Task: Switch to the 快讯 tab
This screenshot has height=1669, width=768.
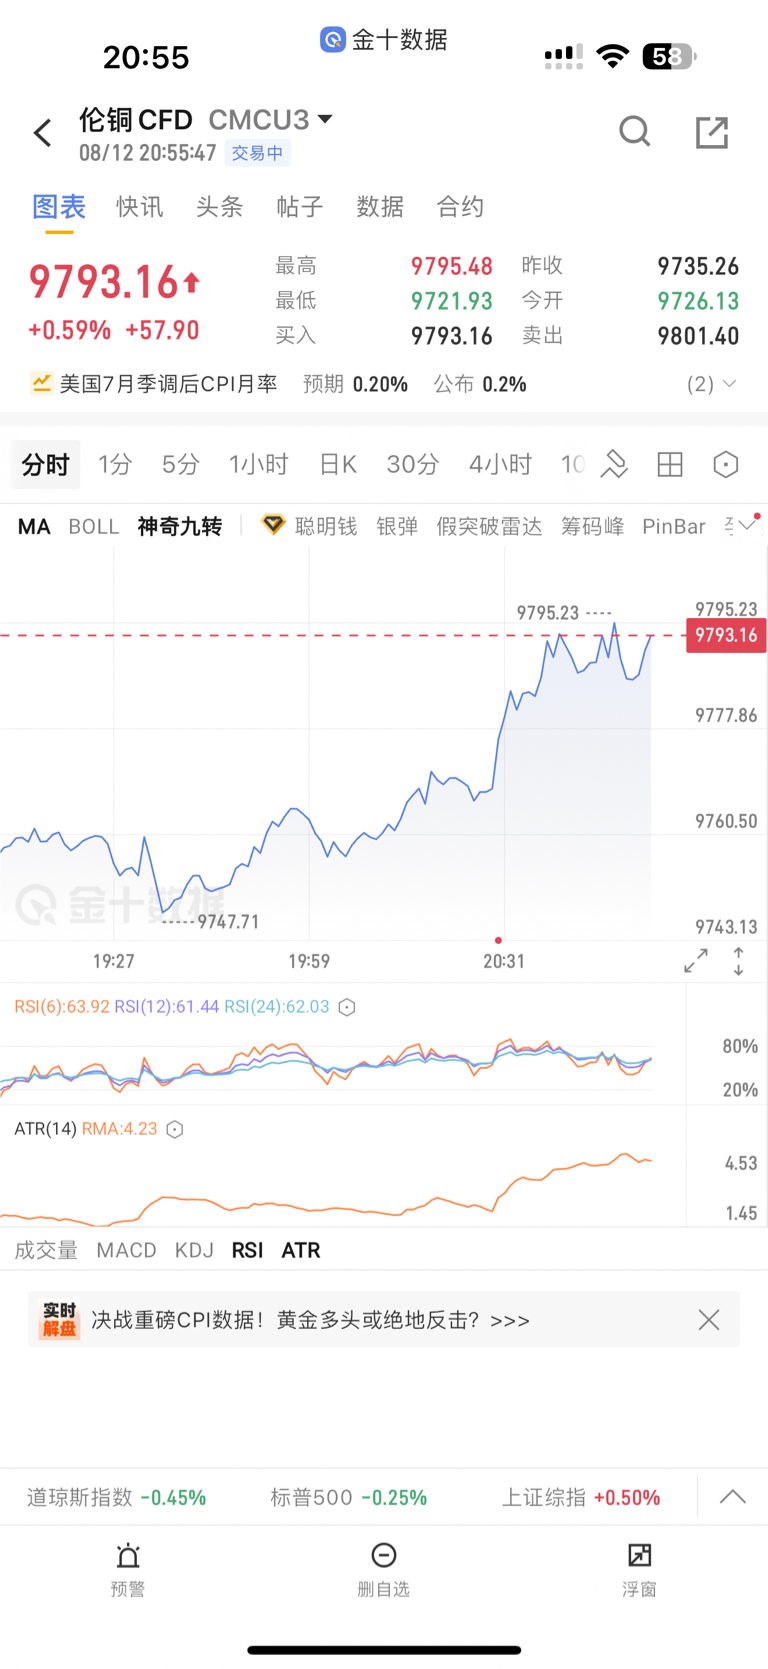Action: 140,207
